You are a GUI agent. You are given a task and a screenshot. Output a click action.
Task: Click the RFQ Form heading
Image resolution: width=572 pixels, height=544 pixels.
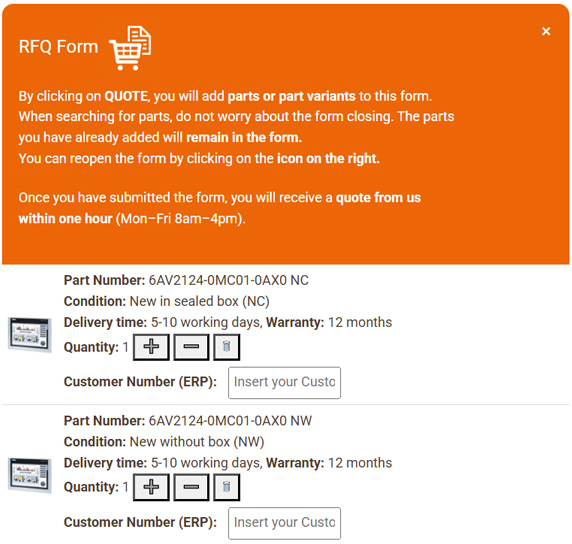(x=58, y=47)
